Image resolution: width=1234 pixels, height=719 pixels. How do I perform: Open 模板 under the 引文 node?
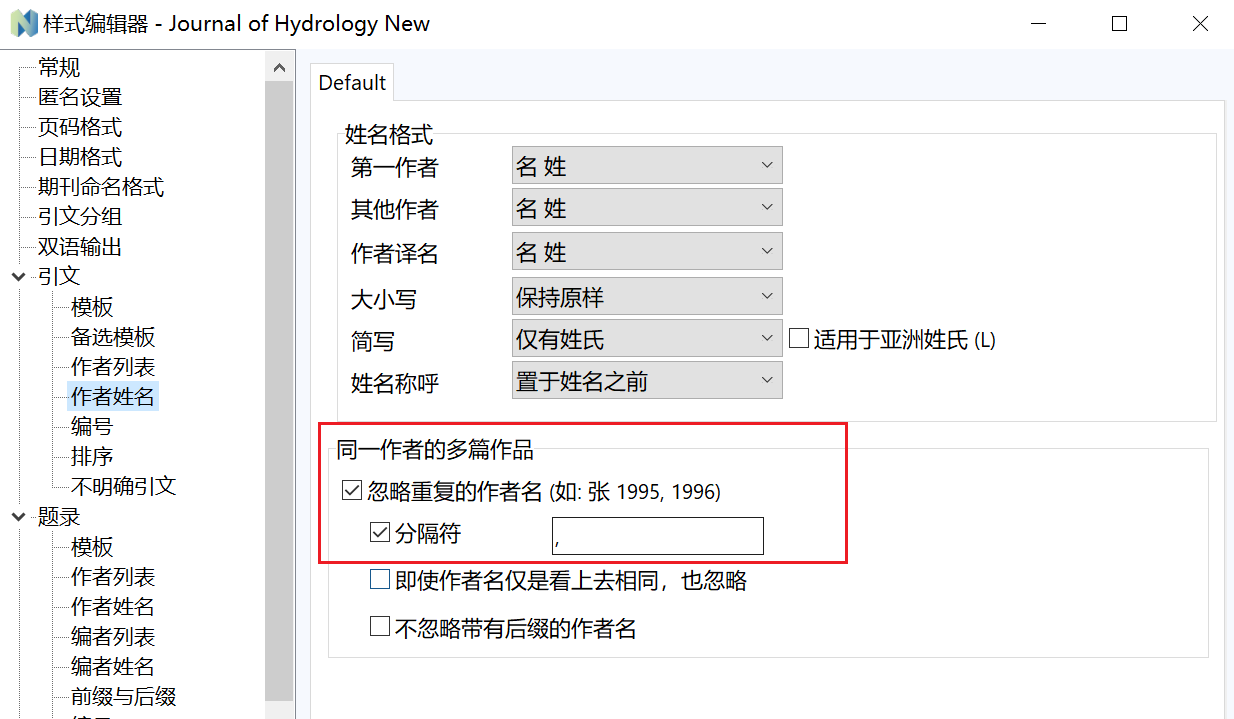pyautogui.click(x=92, y=307)
